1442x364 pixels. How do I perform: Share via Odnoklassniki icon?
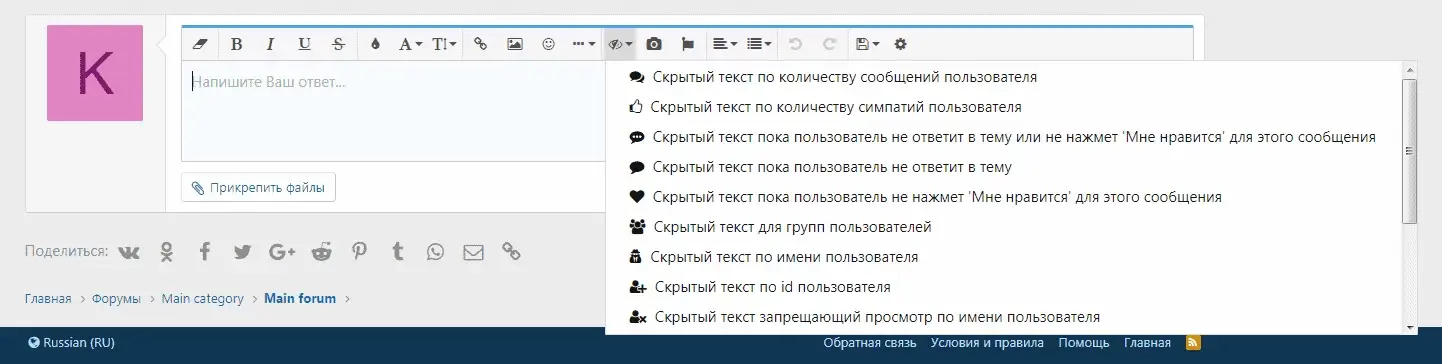point(167,252)
